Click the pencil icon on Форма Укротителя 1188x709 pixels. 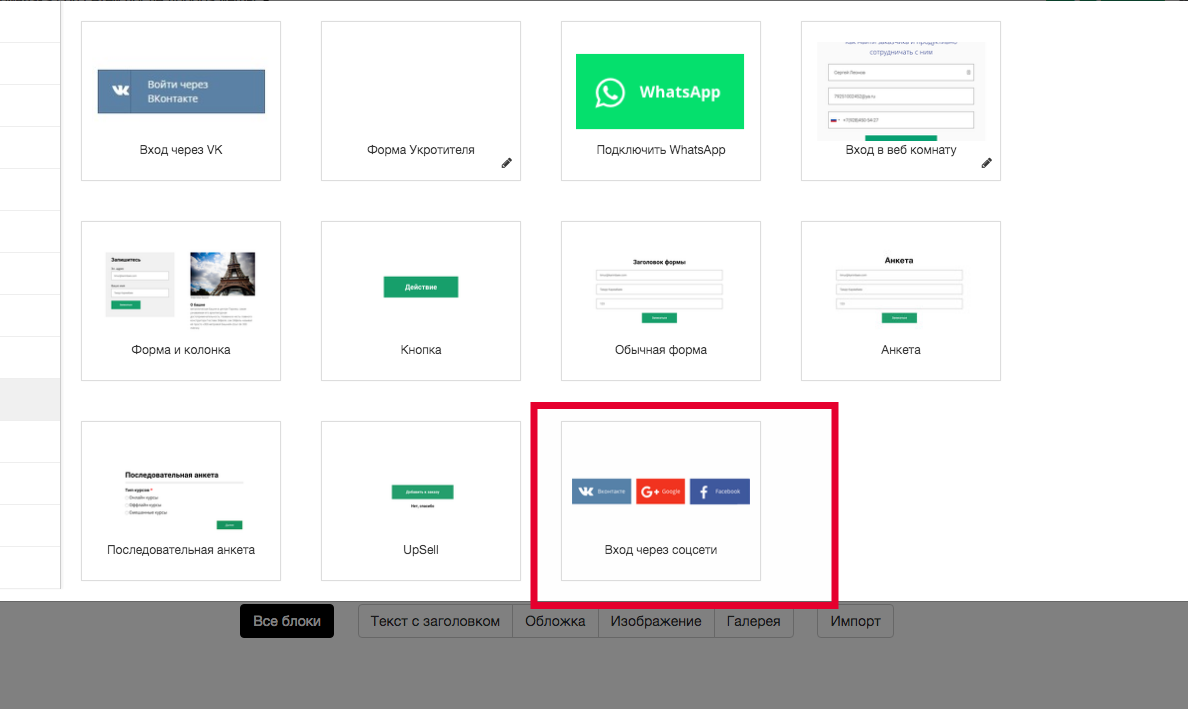pyautogui.click(x=506, y=163)
